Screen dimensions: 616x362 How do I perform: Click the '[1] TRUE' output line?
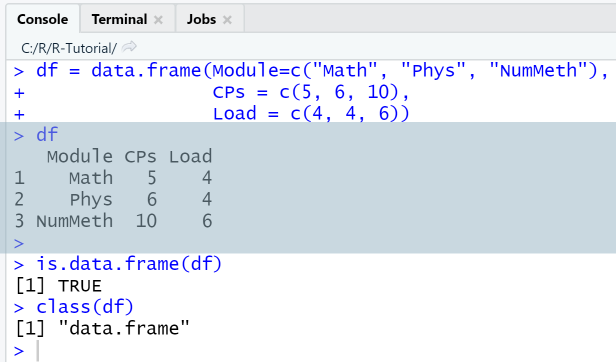(58, 286)
